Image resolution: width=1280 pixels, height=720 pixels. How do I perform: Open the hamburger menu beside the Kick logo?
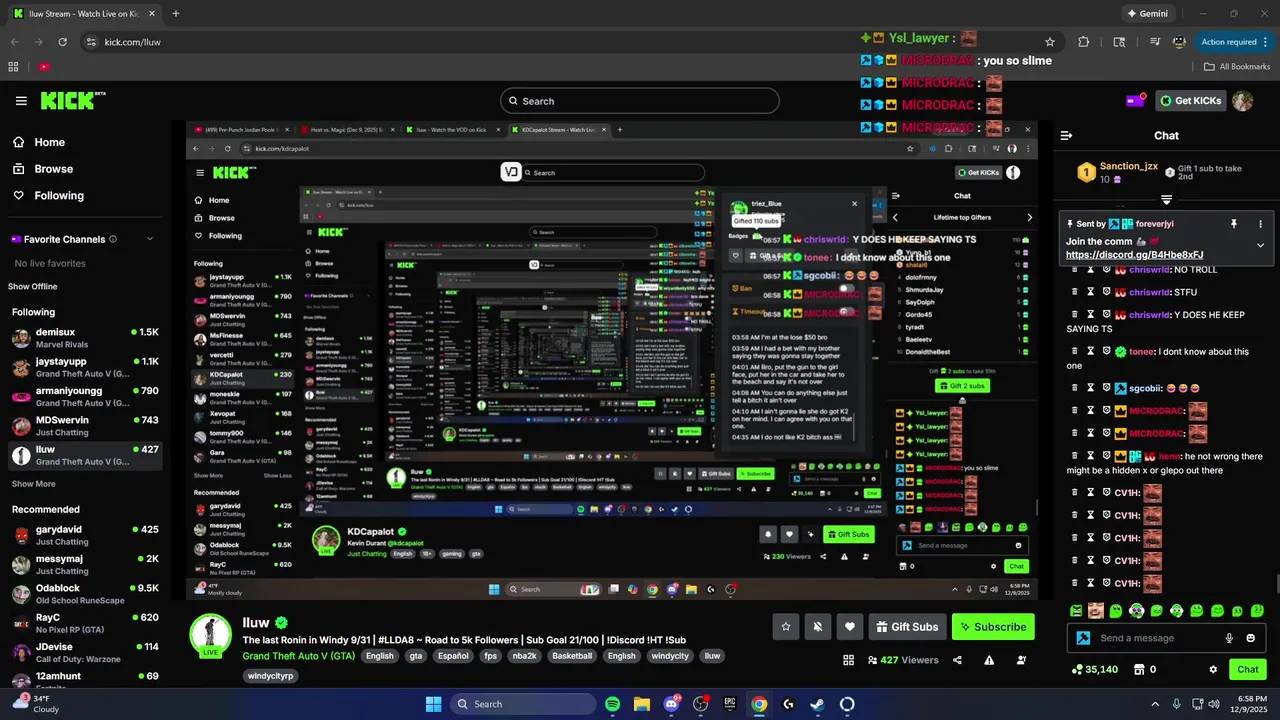[21, 101]
